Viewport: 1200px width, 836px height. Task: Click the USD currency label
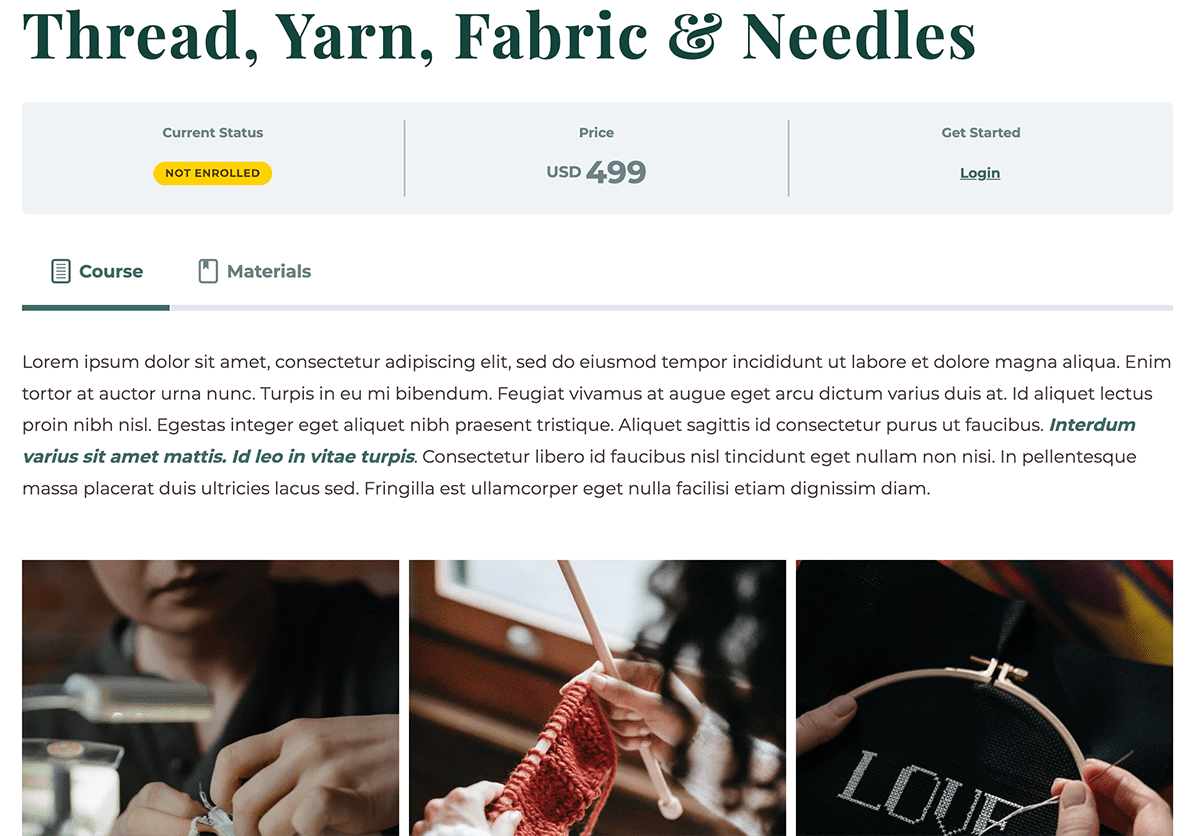[564, 172]
